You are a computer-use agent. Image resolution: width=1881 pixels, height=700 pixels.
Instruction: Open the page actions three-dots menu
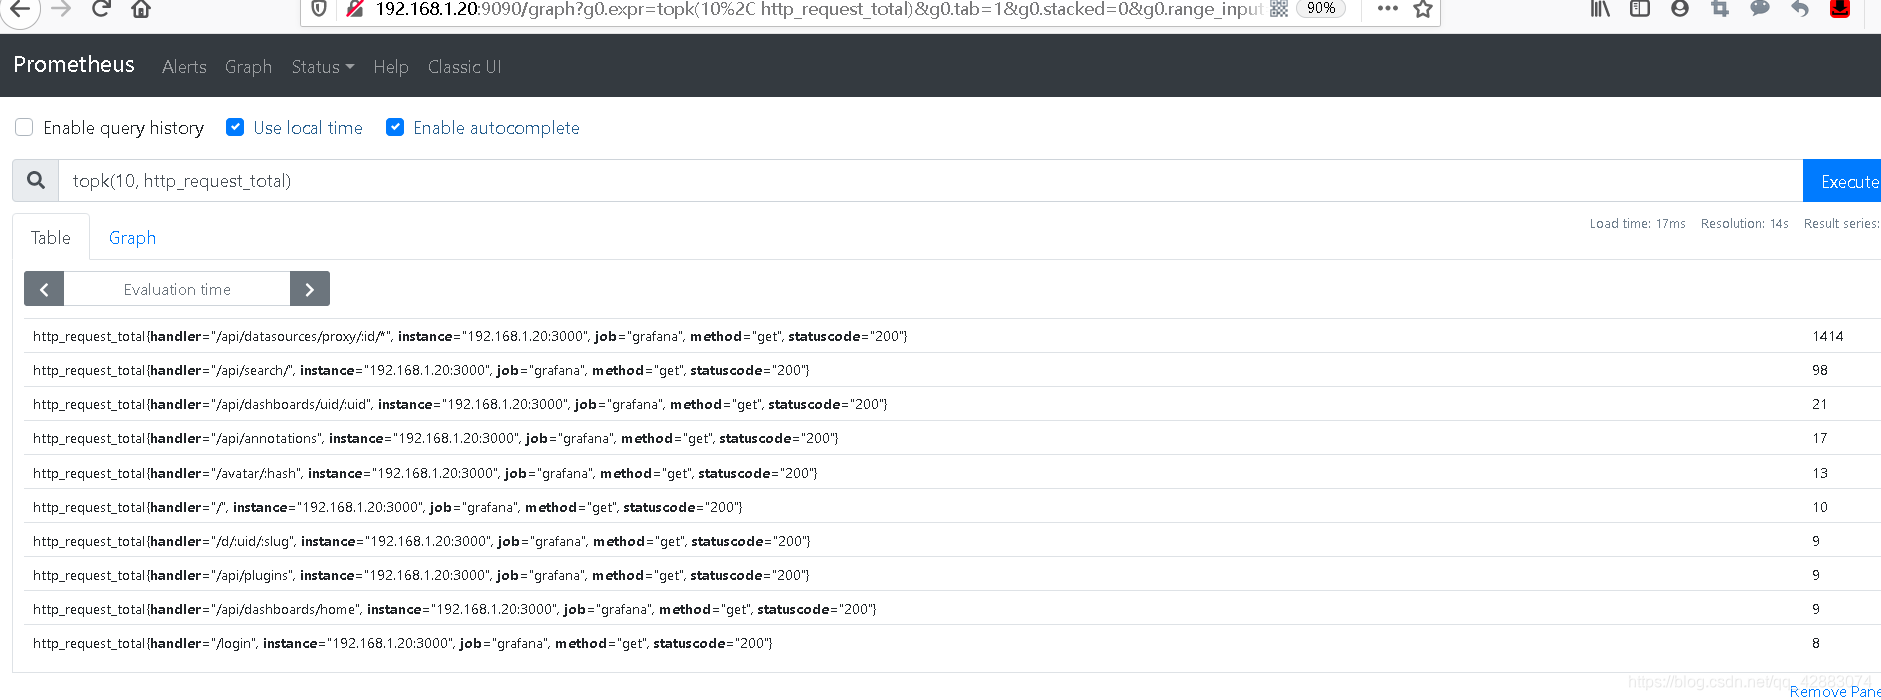(x=1387, y=8)
